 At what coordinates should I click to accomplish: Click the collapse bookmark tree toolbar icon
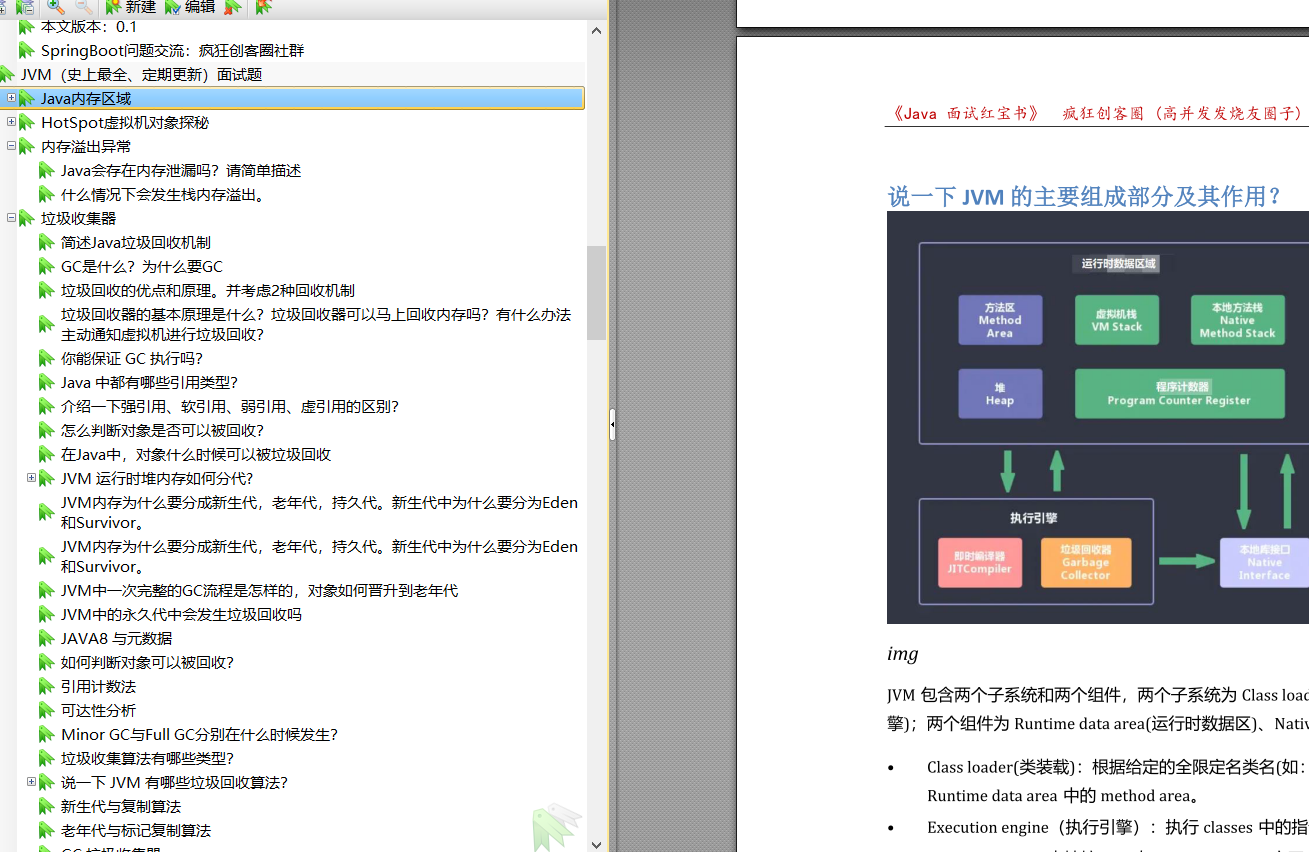click(x=26, y=6)
